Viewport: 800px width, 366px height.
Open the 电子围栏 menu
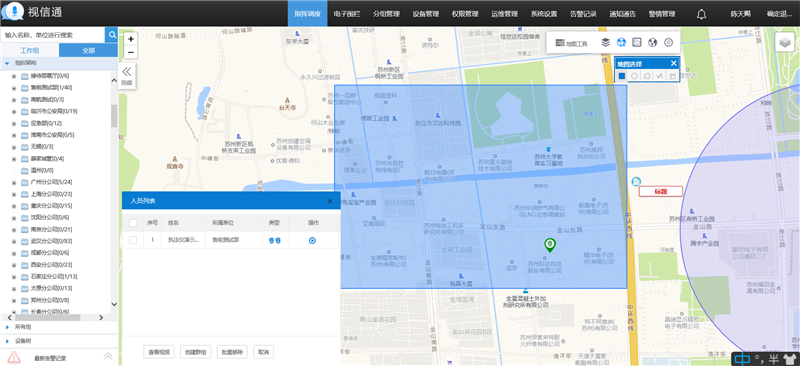pos(346,14)
